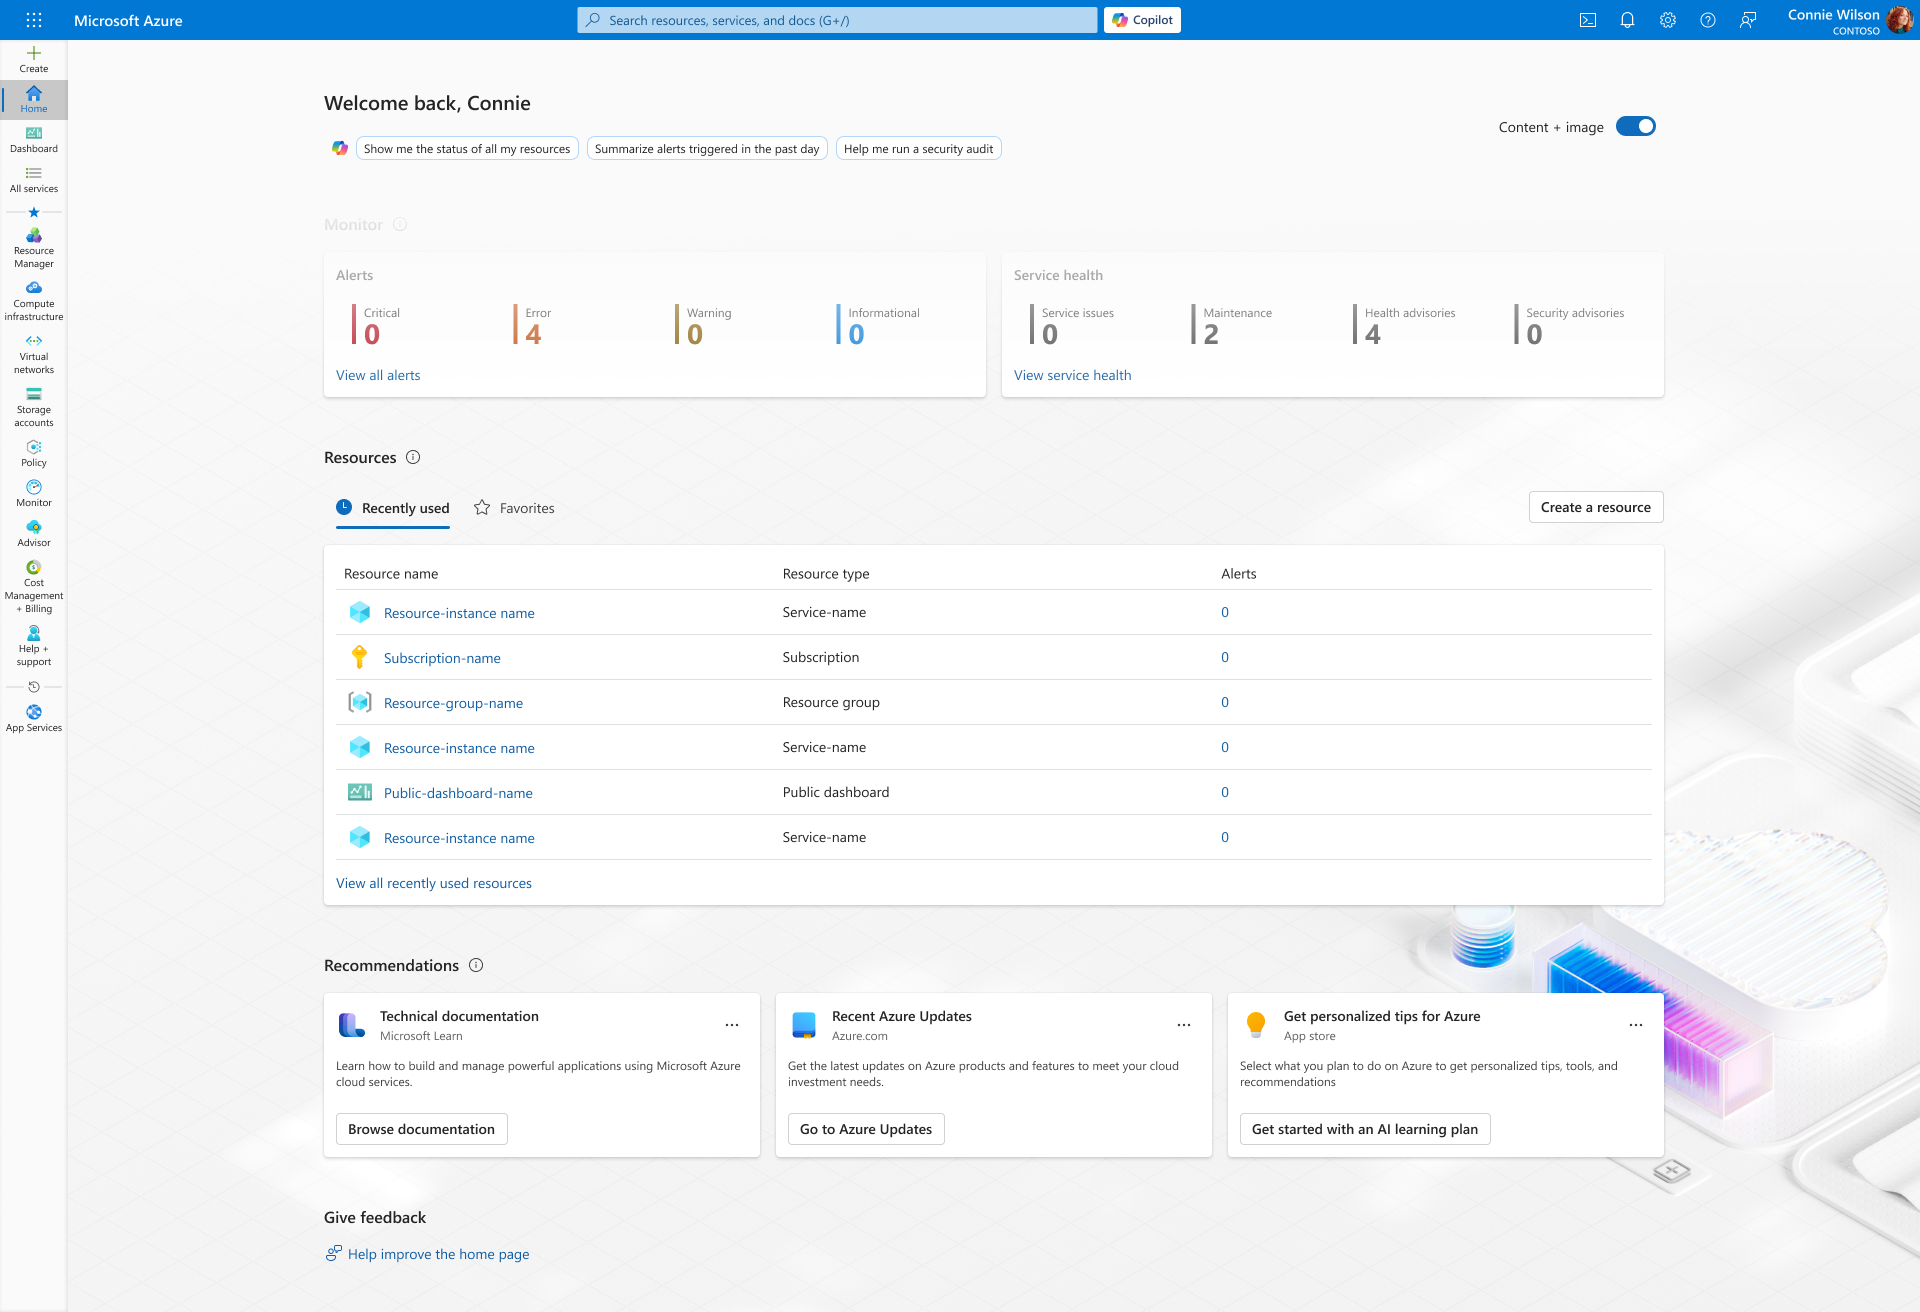Open the app launcher waffle menu
The height and width of the screenshot is (1312, 1920).
pyautogui.click(x=34, y=20)
